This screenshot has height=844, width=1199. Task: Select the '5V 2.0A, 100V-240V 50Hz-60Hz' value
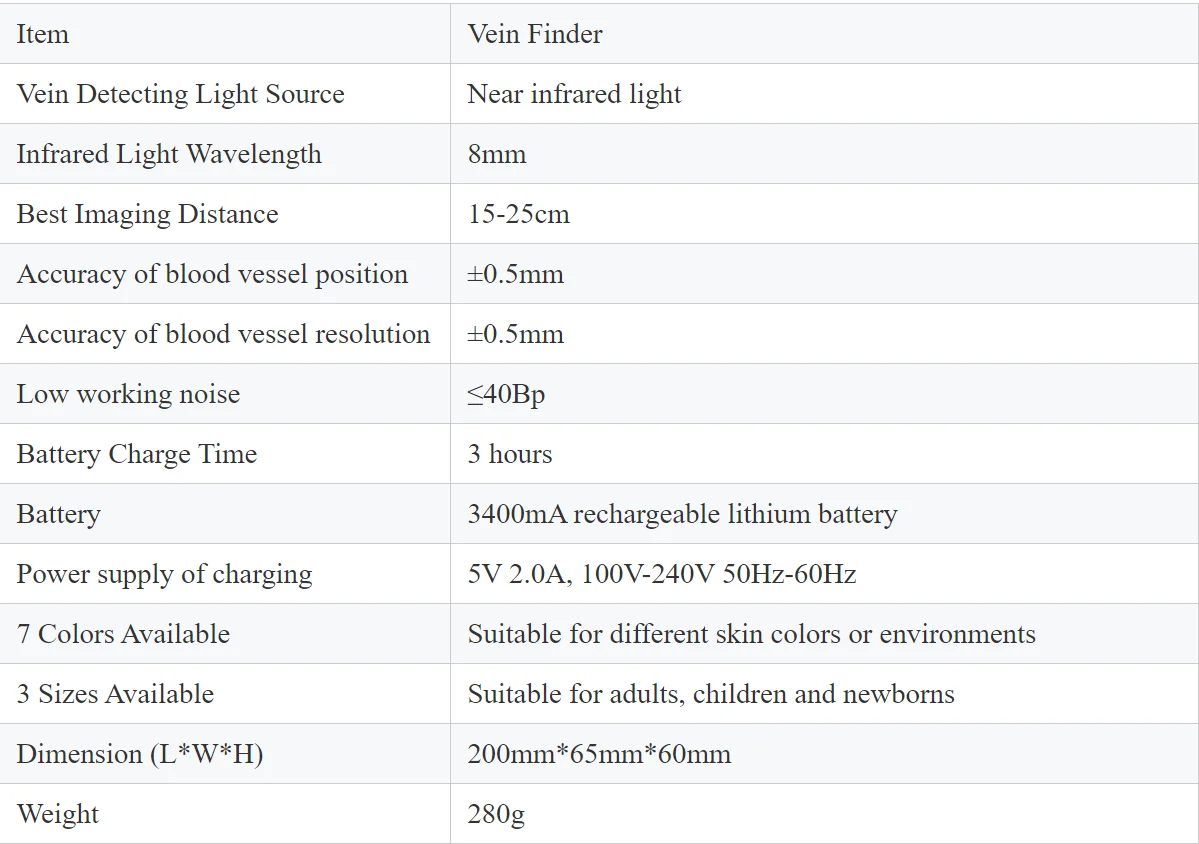point(661,574)
